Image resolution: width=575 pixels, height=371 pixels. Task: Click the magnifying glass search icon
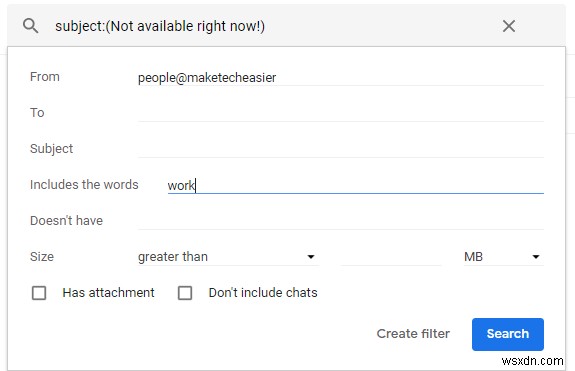coord(30,26)
